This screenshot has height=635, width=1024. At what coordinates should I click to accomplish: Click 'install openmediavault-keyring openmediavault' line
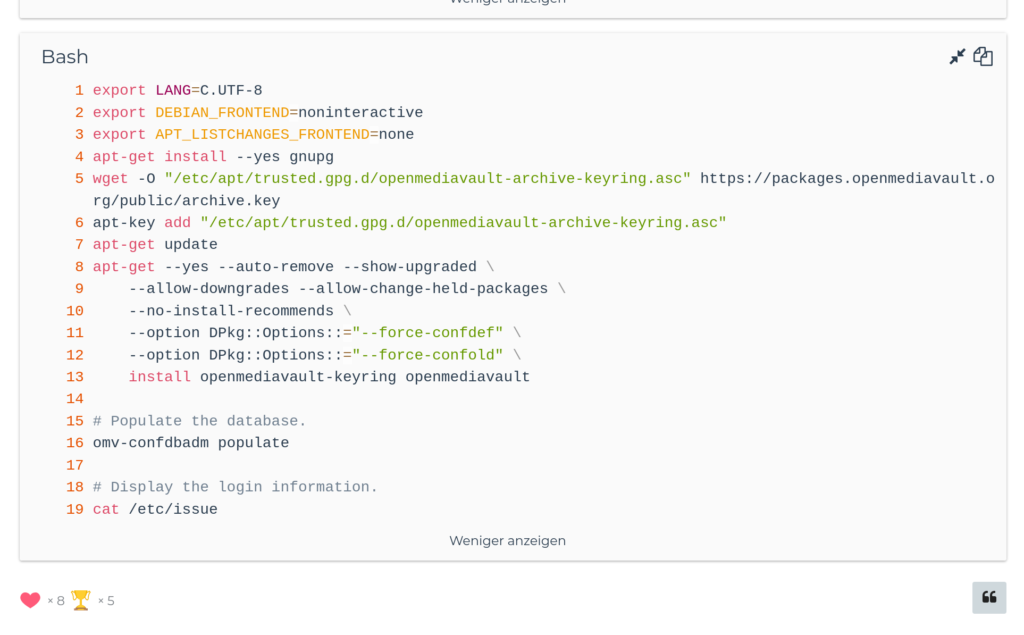click(329, 377)
